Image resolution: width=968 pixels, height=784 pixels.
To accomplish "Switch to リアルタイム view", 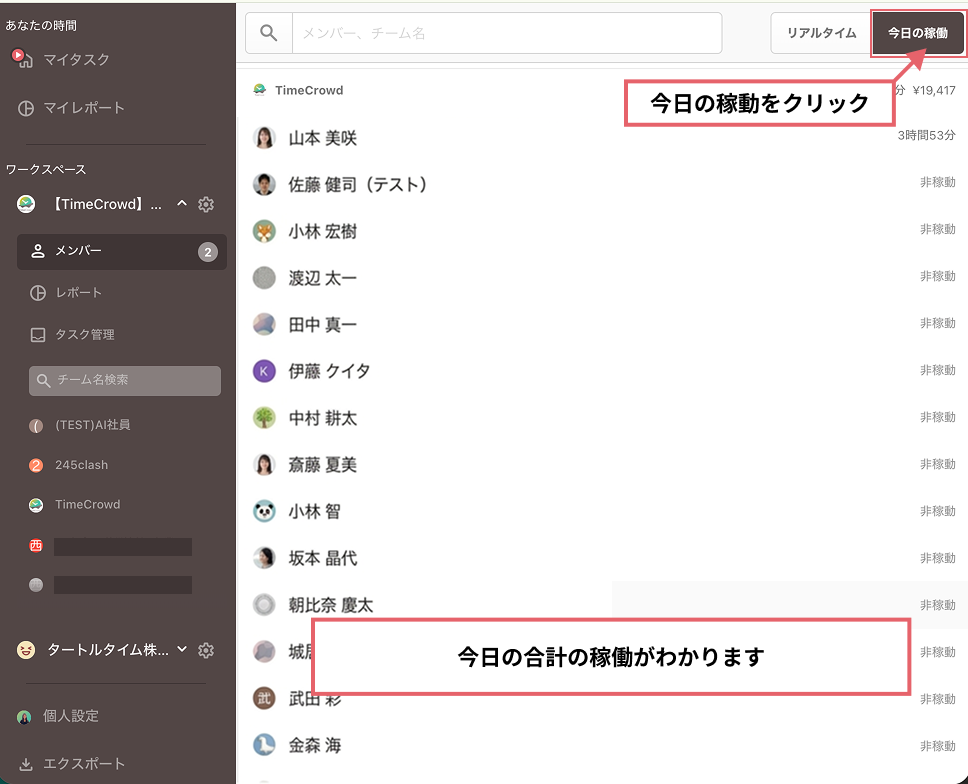I will pyautogui.click(x=821, y=33).
